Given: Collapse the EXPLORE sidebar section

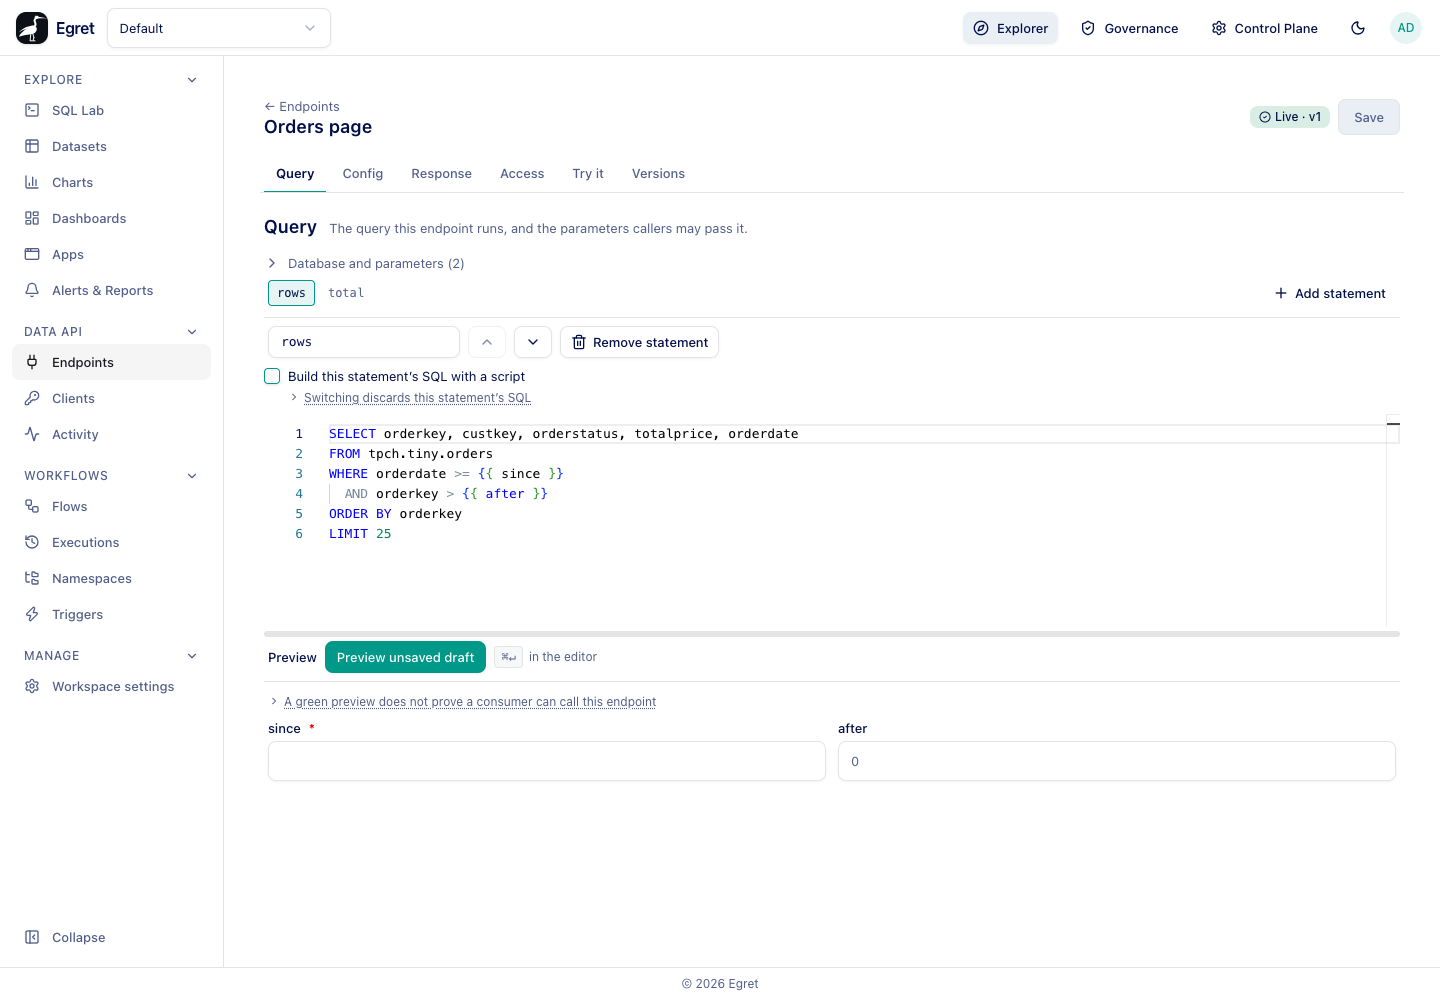Looking at the screenshot, I should [x=192, y=80].
